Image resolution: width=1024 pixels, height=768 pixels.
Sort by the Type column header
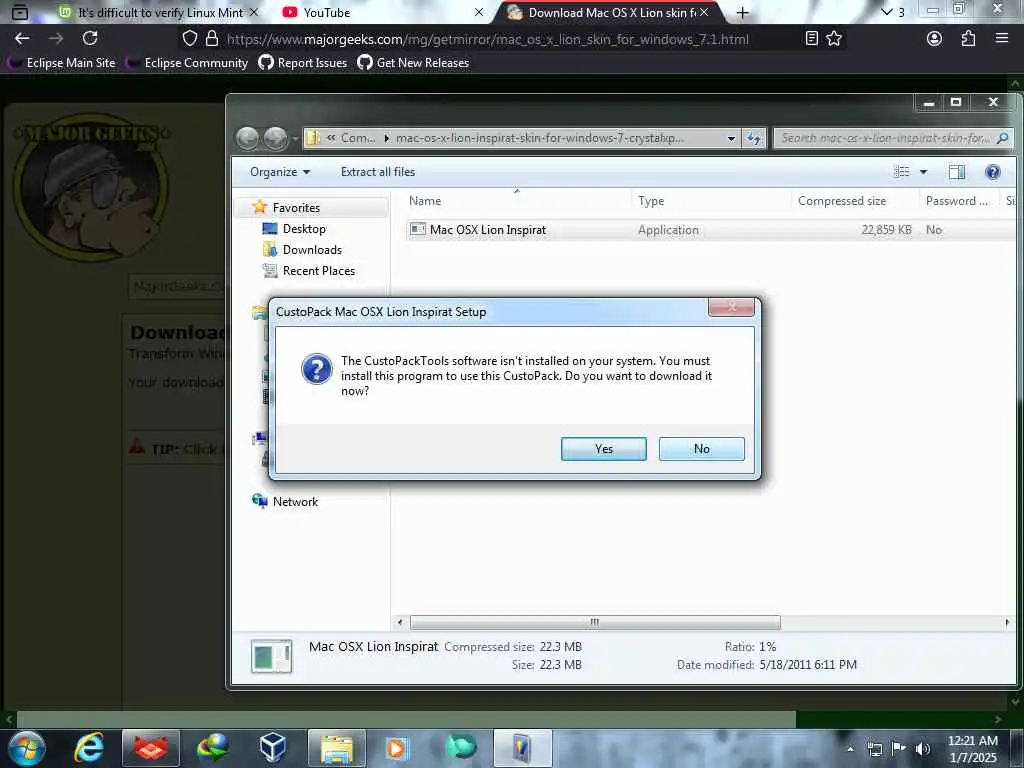pyautogui.click(x=651, y=201)
